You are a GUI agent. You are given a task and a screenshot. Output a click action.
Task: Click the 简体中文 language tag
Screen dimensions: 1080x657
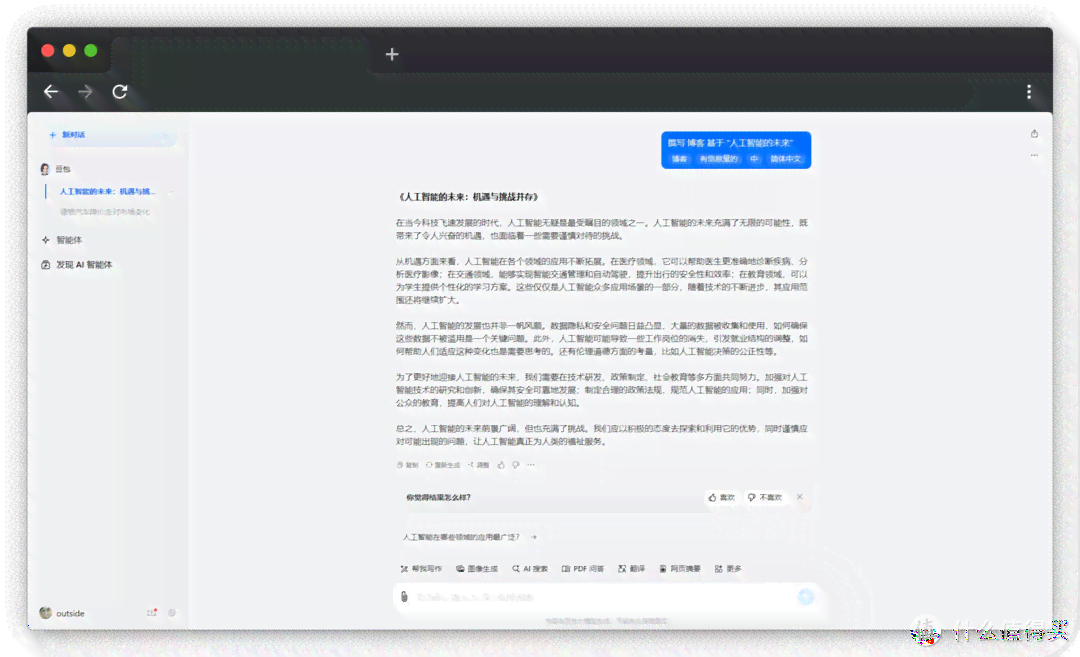click(x=786, y=159)
